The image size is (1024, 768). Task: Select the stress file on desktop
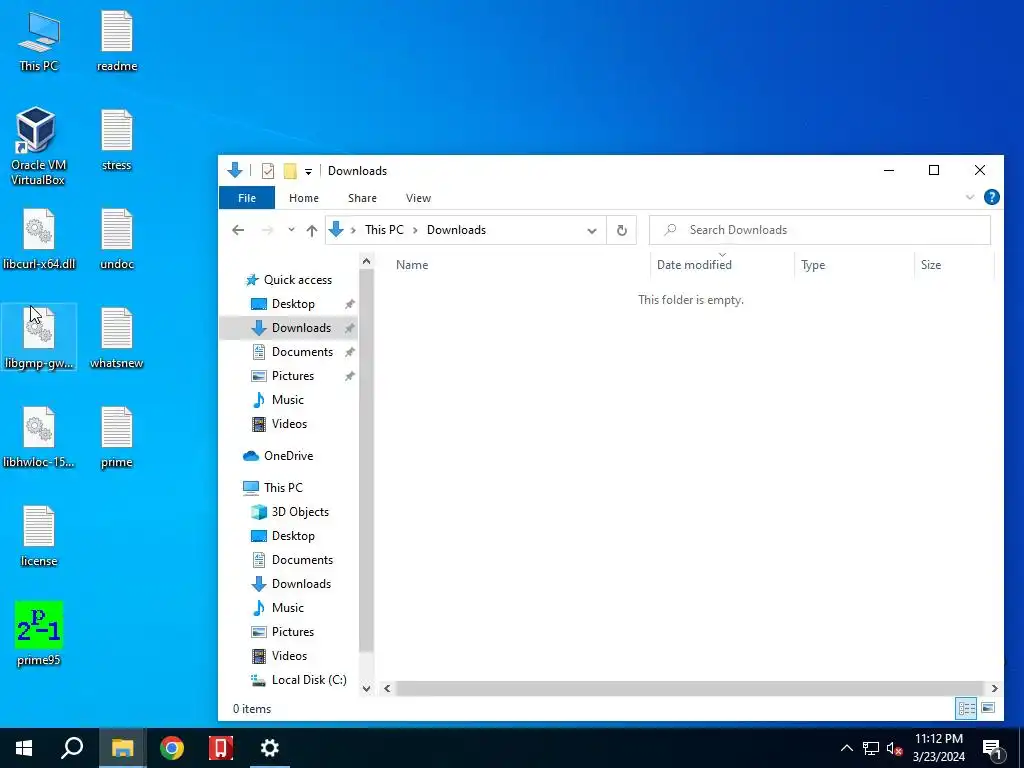117,140
